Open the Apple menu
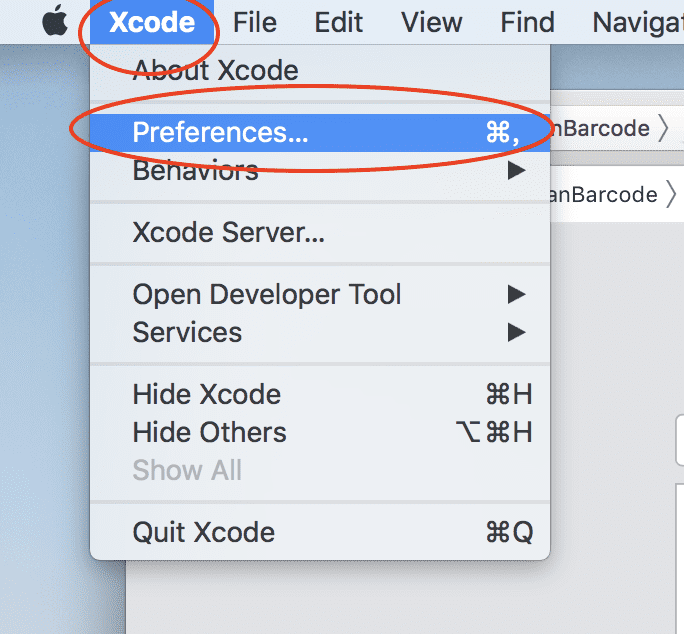The image size is (684, 634). [54, 22]
